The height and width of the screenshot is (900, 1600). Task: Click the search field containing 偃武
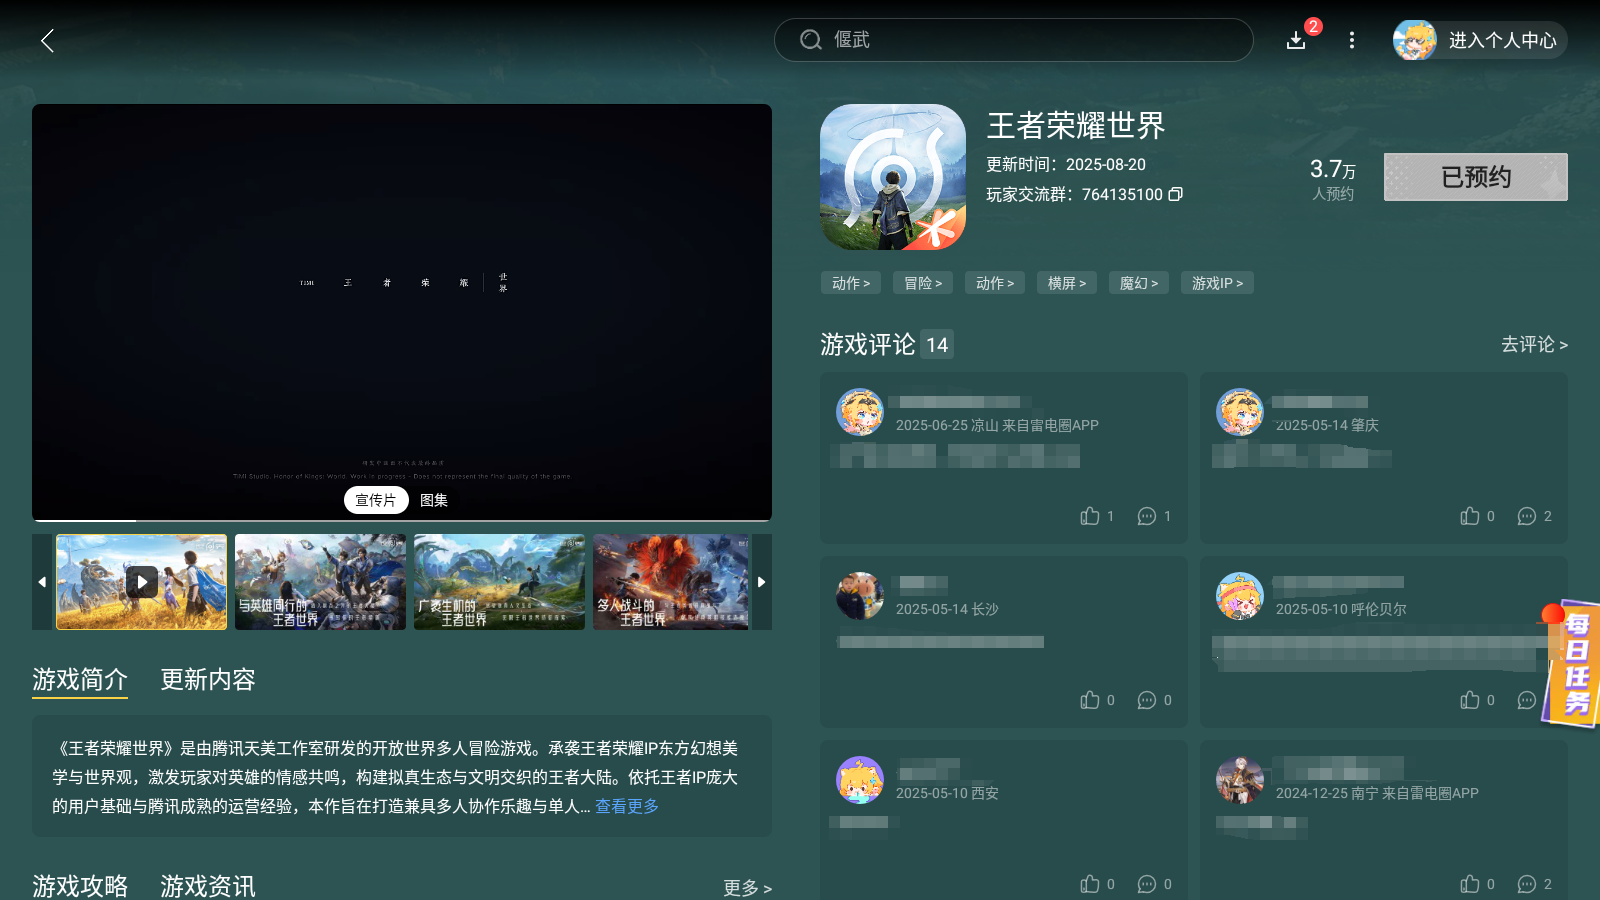click(x=1014, y=40)
